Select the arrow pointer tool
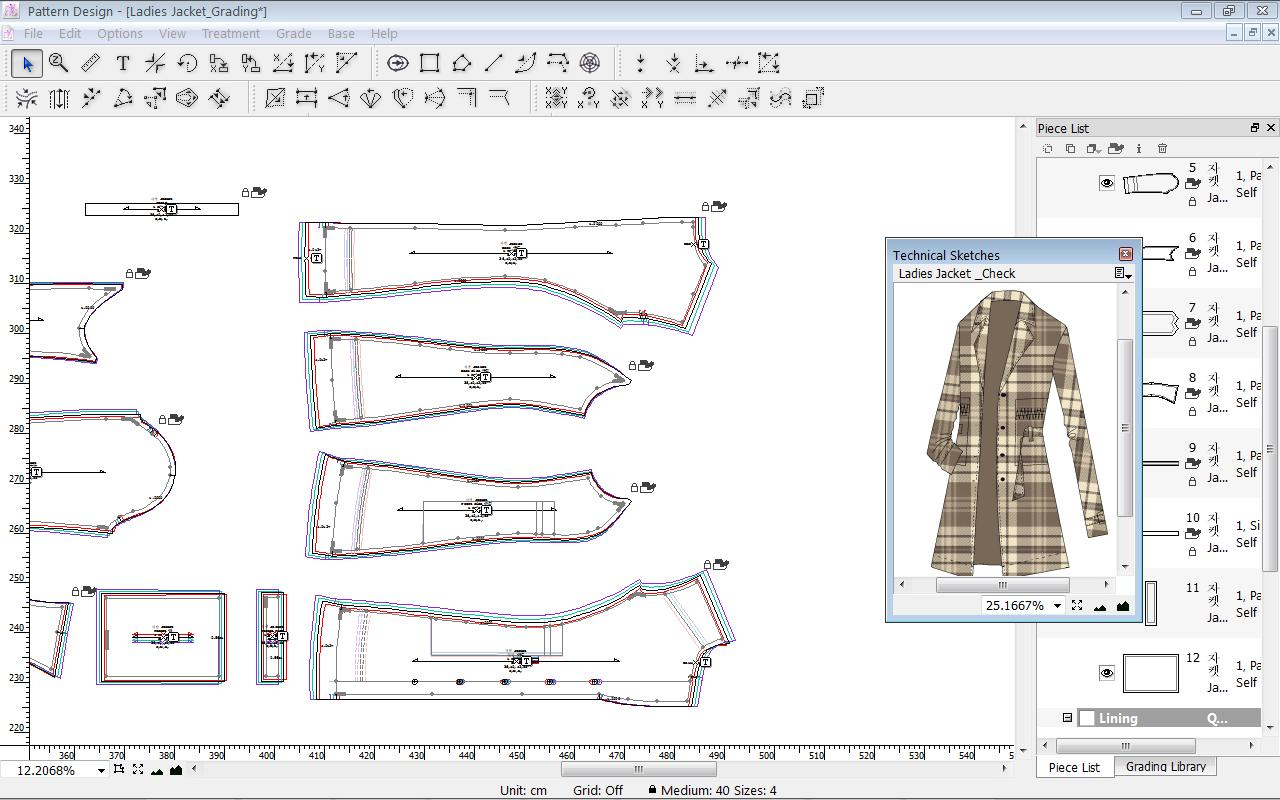 pos(27,64)
